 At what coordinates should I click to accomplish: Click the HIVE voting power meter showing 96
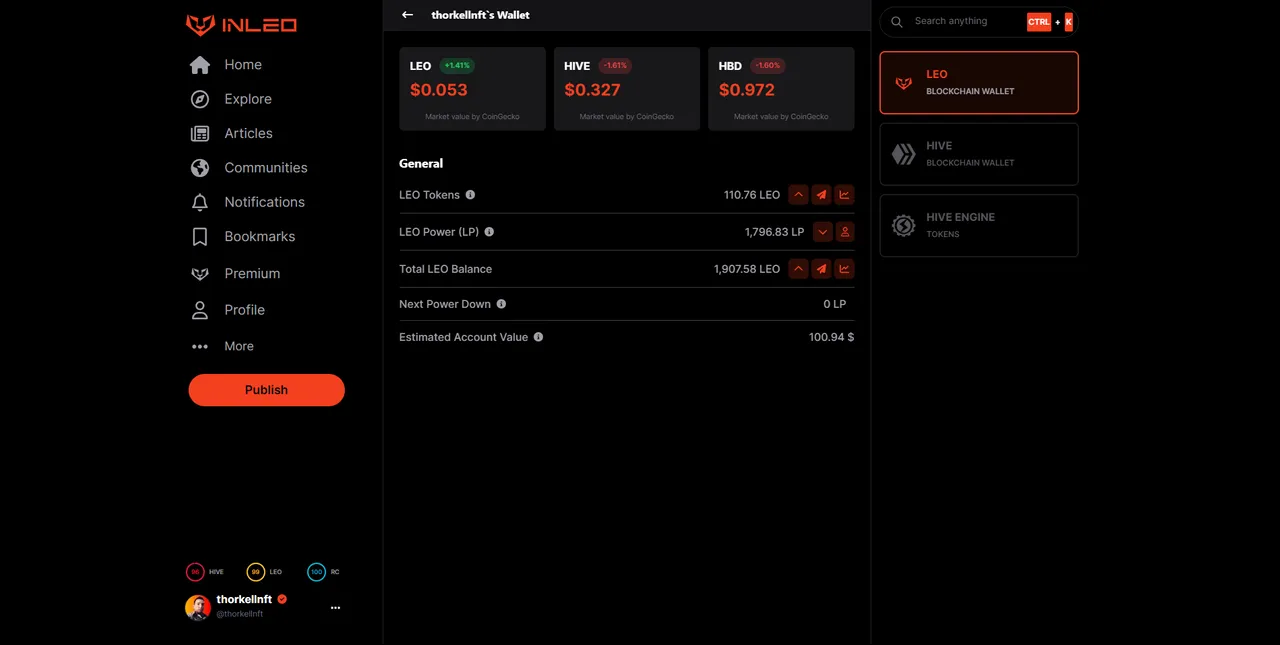(195, 572)
